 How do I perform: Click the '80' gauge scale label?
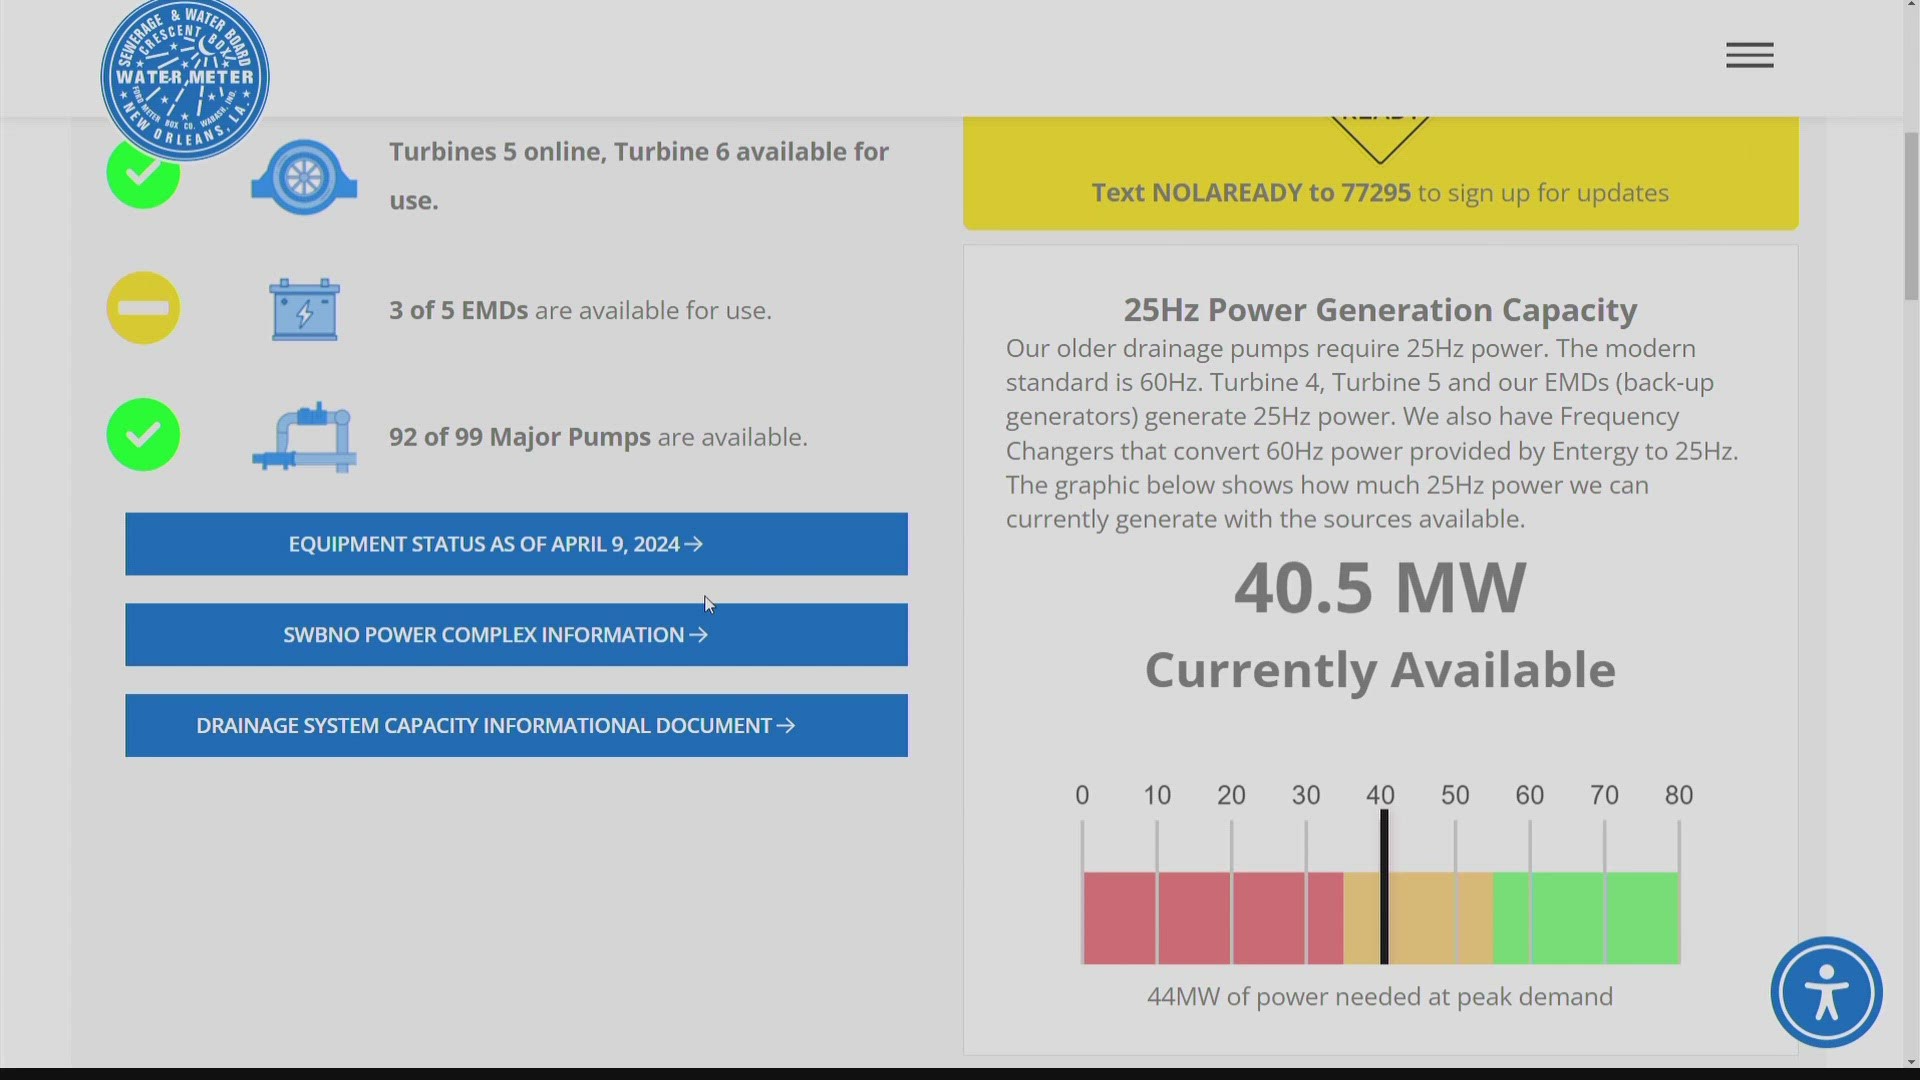pos(1679,796)
